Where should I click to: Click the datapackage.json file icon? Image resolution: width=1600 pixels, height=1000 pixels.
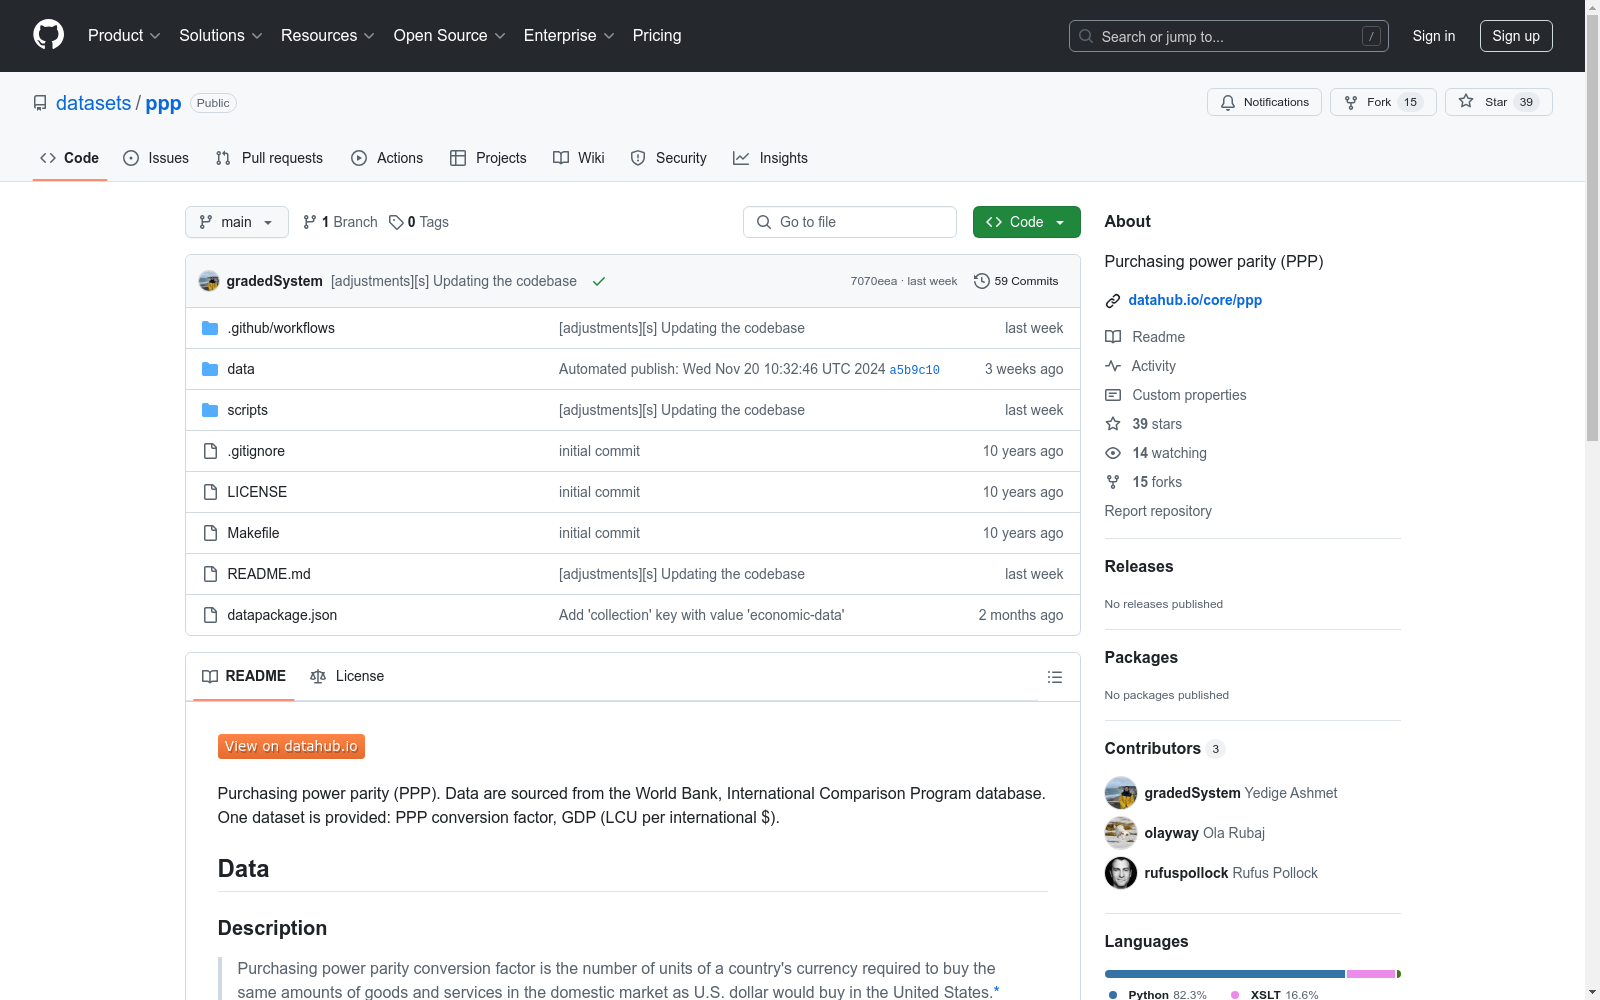pos(210,615)
